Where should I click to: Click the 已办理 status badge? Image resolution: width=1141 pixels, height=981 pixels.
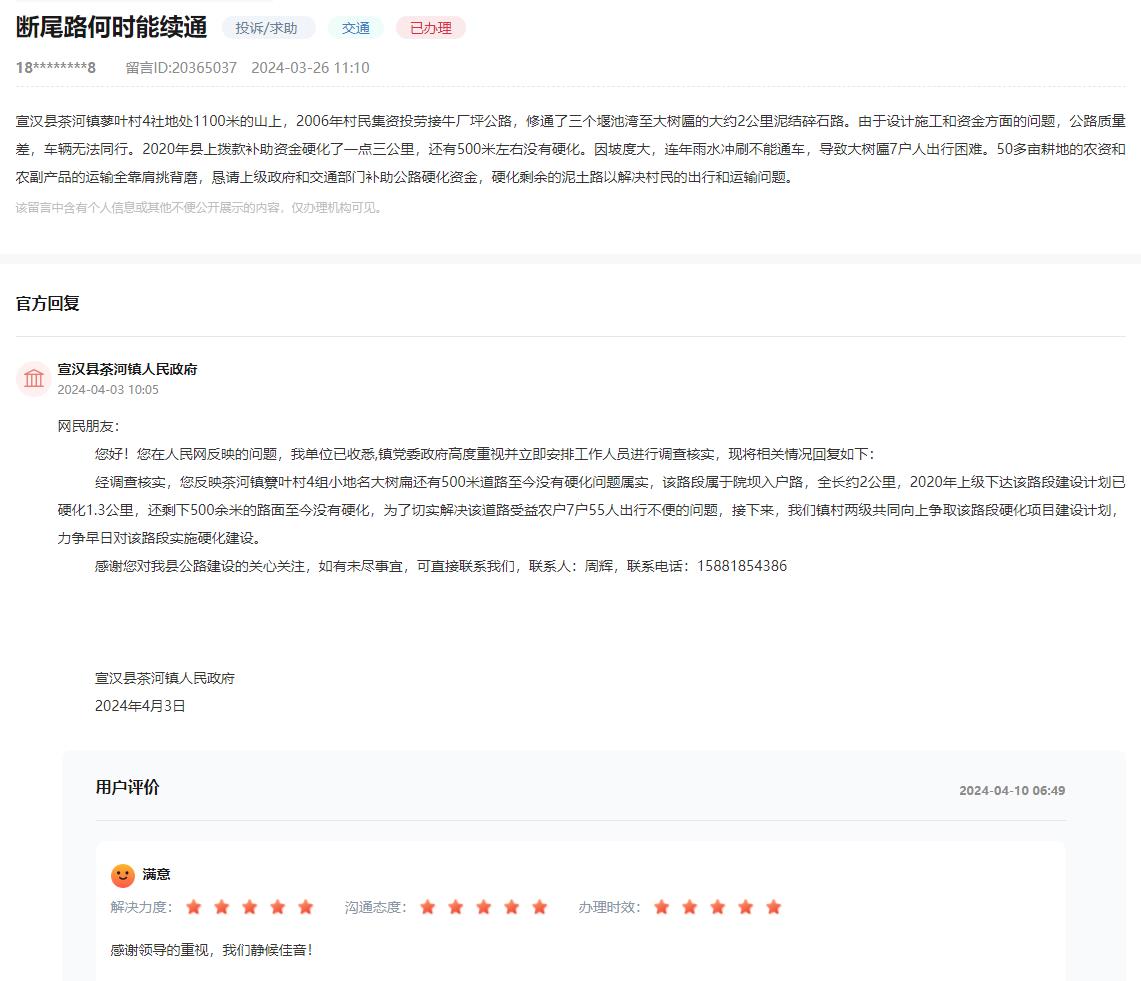[x=430, y=28]
